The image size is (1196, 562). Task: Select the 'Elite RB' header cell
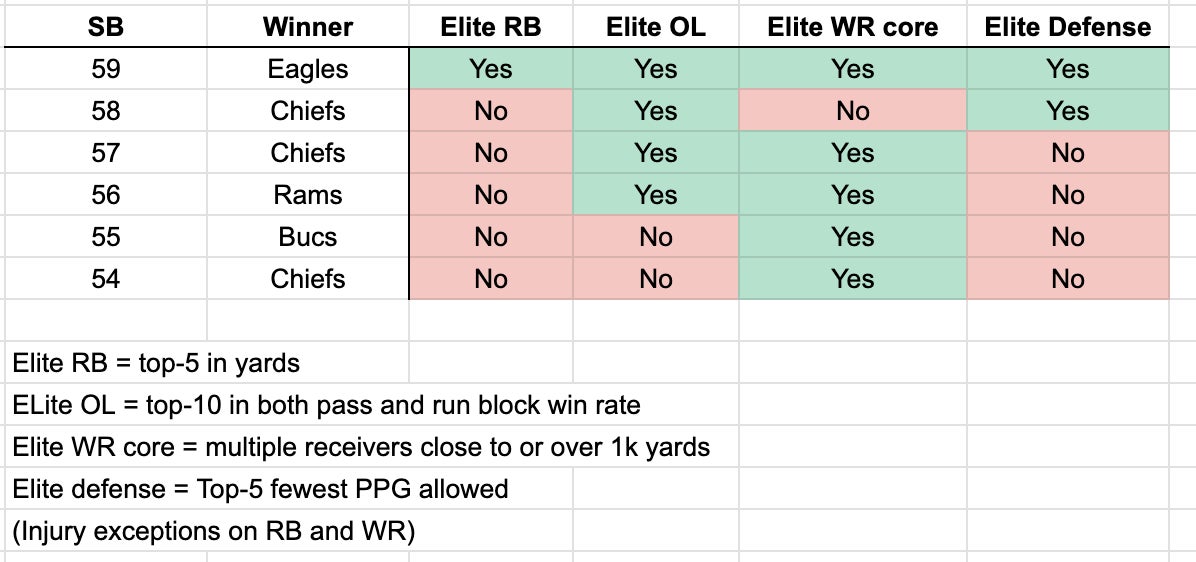(490, 27)
